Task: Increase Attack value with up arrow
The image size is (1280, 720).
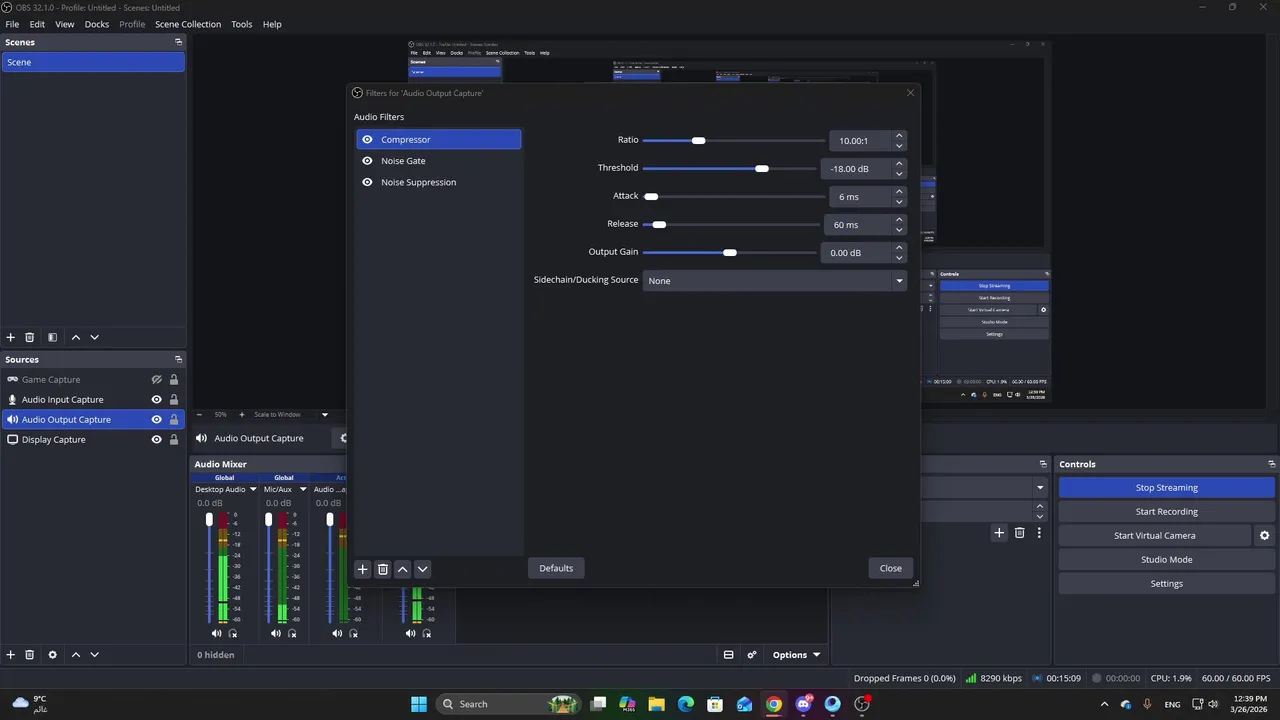Action: pos(899,191)
